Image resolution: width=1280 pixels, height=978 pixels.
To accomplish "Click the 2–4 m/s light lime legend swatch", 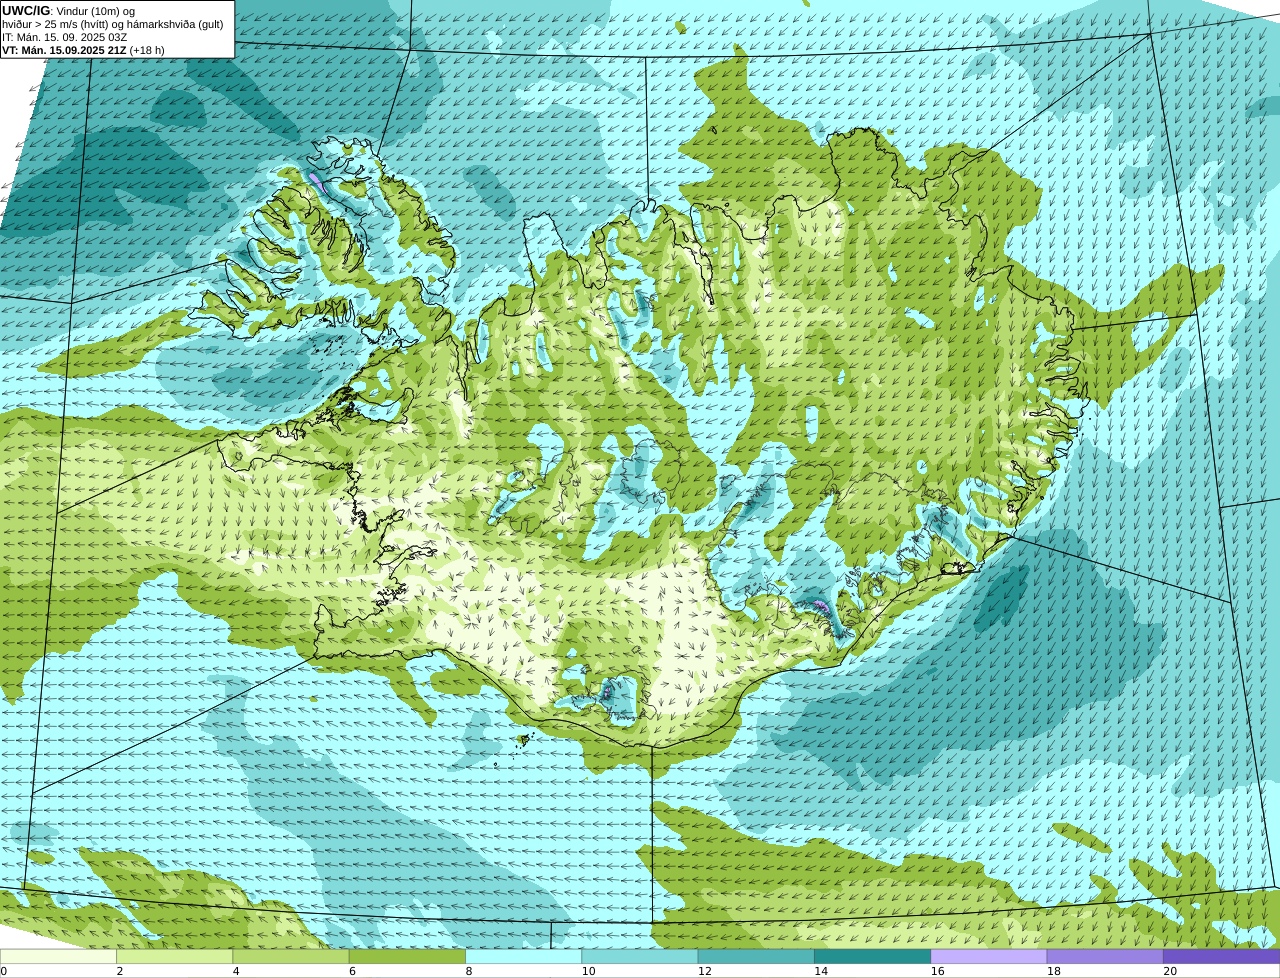I will pyautogui.click(x=174, y=956).
